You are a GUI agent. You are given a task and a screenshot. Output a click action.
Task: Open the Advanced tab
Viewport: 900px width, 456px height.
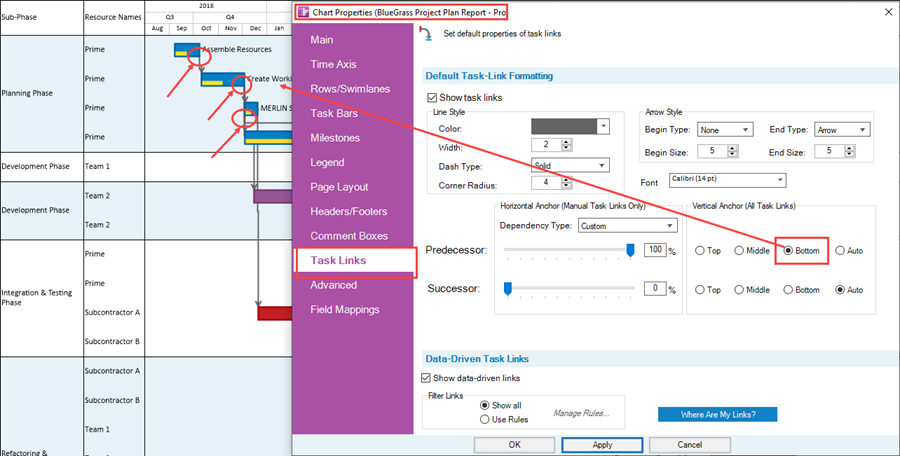(333, 285)
